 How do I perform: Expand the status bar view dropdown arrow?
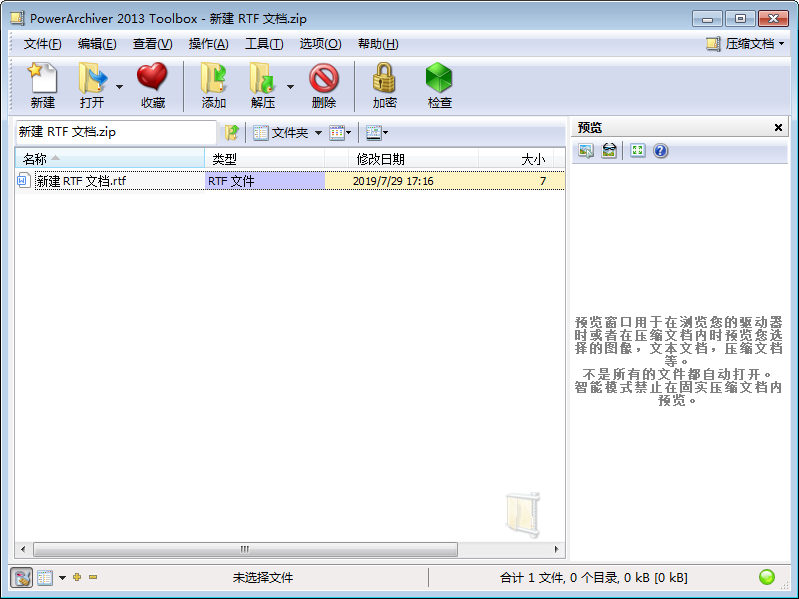click(x=62, y=578)
